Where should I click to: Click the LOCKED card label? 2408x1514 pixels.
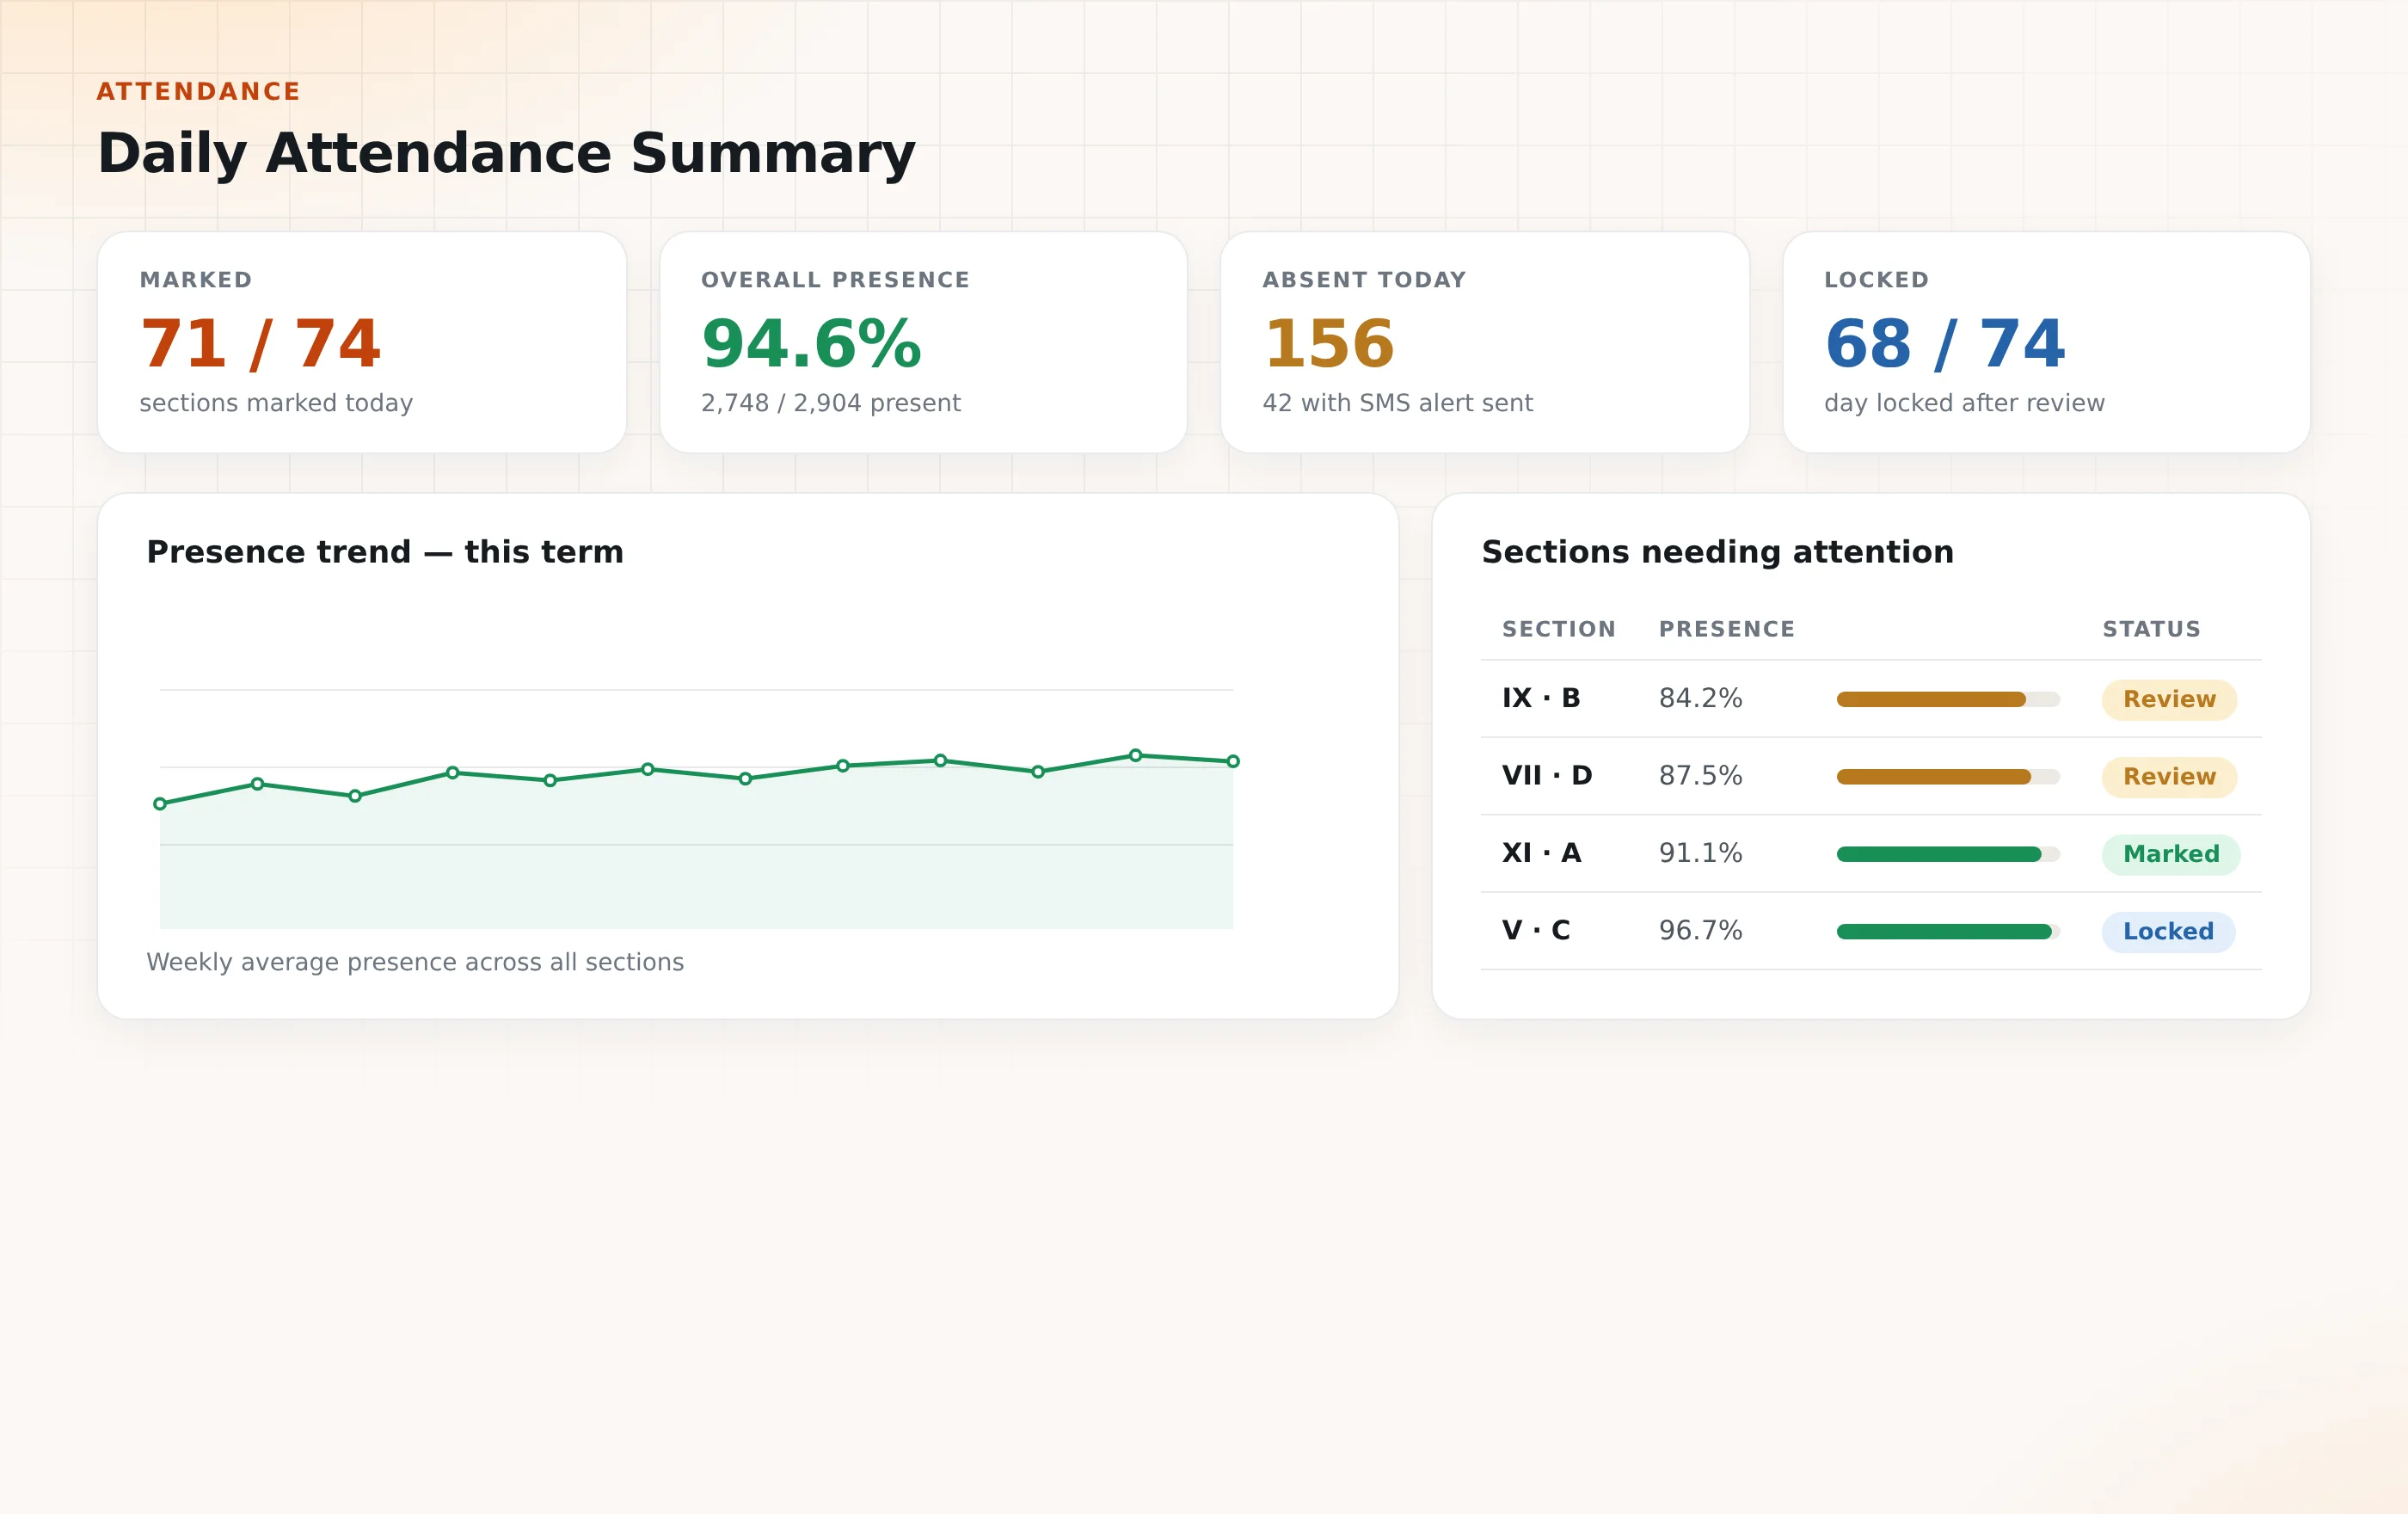[1876, 280]
